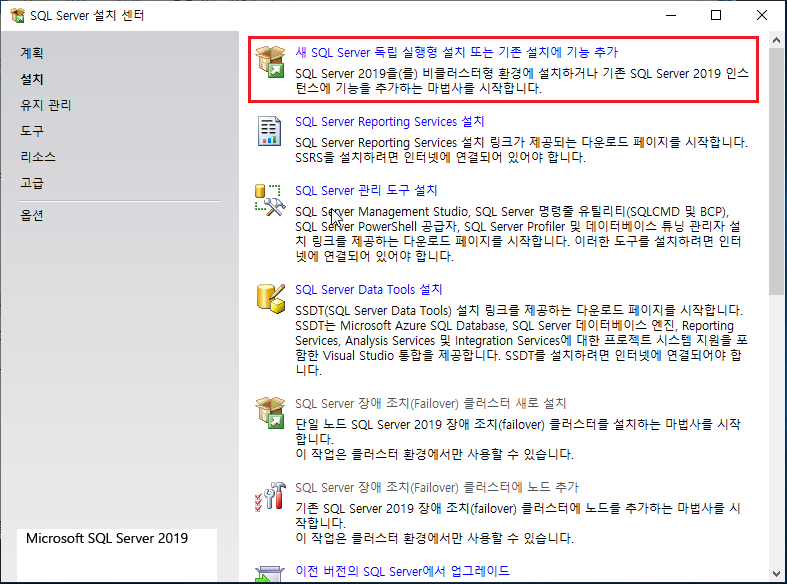Click 장애 조치(Failover) 클러스터에 노드 추가 link
The width and height of the screenshot is (787, 584).
pyautogui.click(x=437, y=487)
